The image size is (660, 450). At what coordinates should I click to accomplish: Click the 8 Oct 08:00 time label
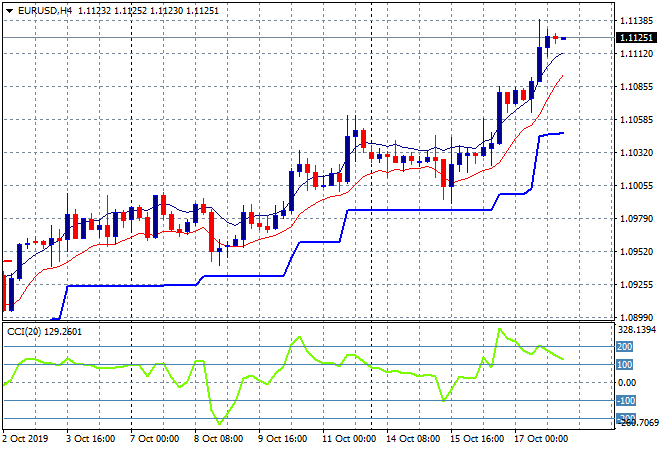coord(218,439)
